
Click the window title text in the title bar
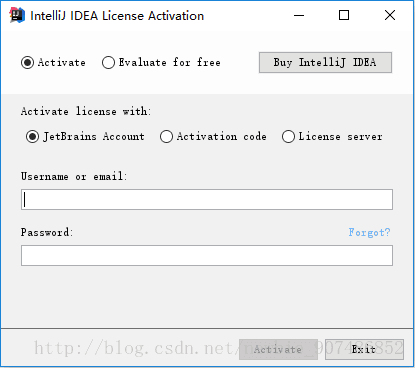pyautogui.click(x=117, y=16)
